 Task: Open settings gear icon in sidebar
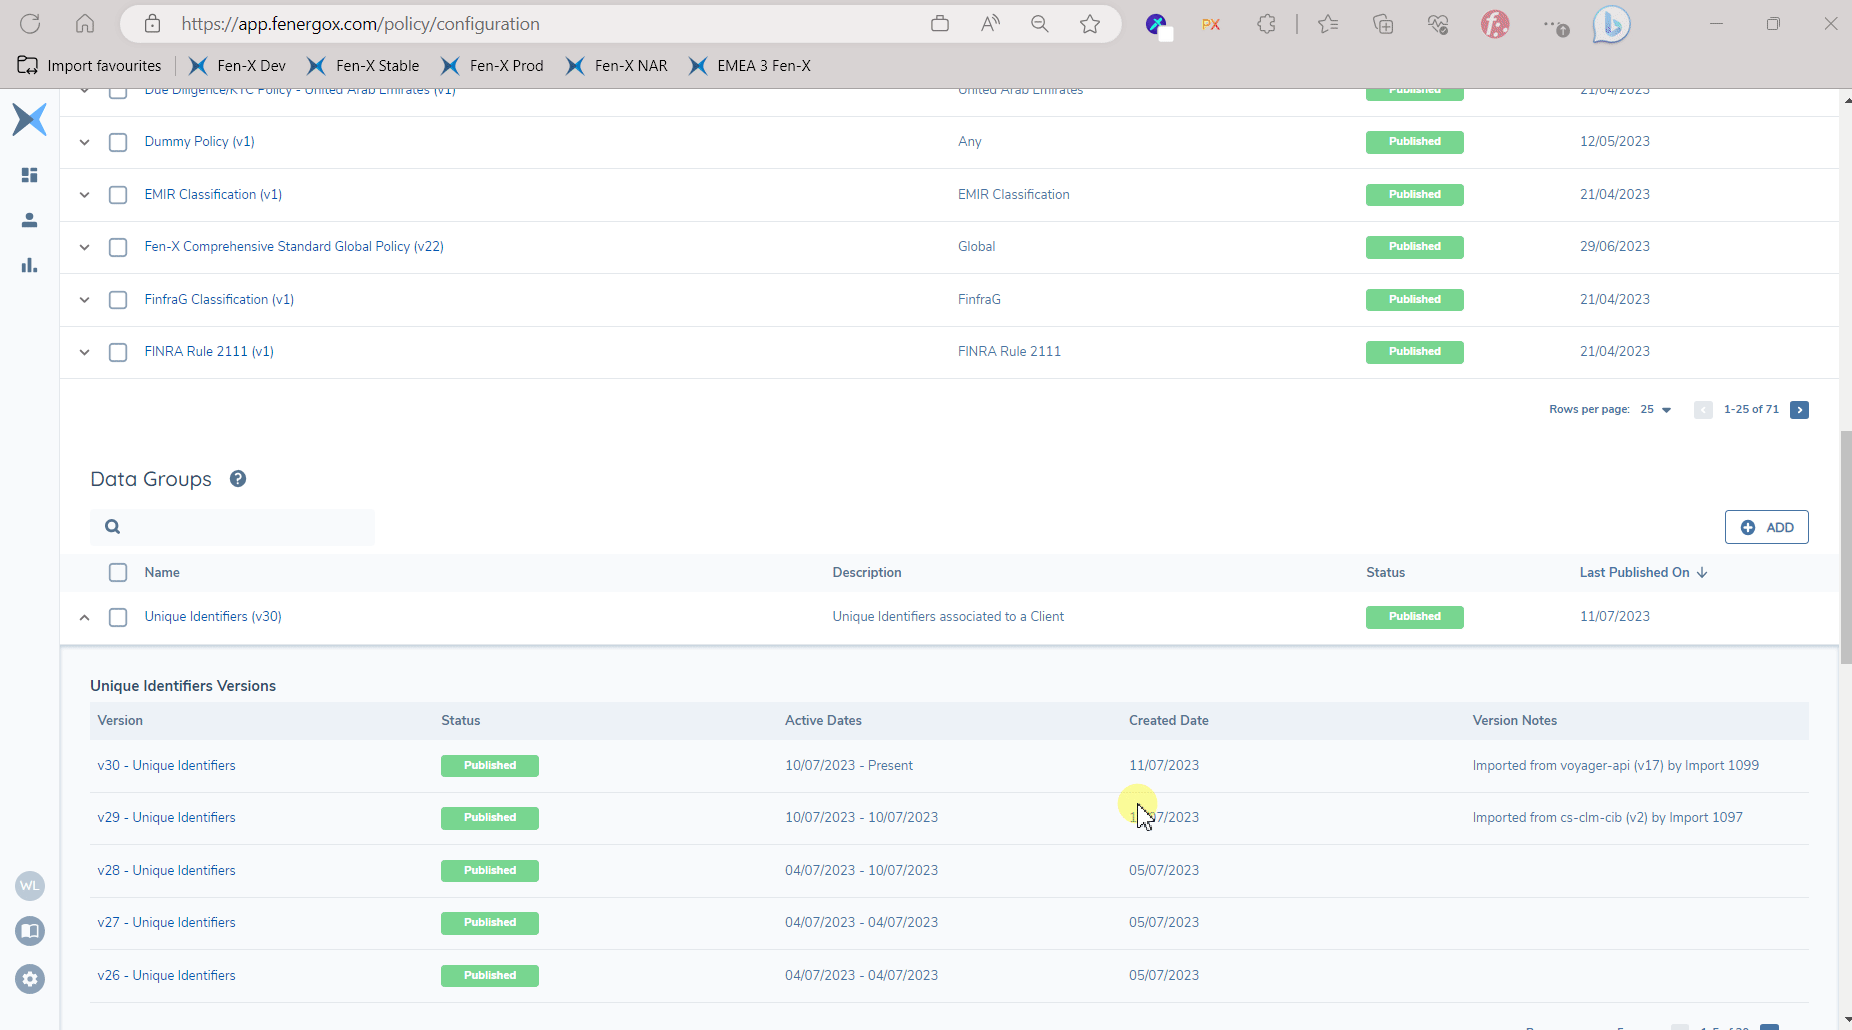(x=30, y=979)
